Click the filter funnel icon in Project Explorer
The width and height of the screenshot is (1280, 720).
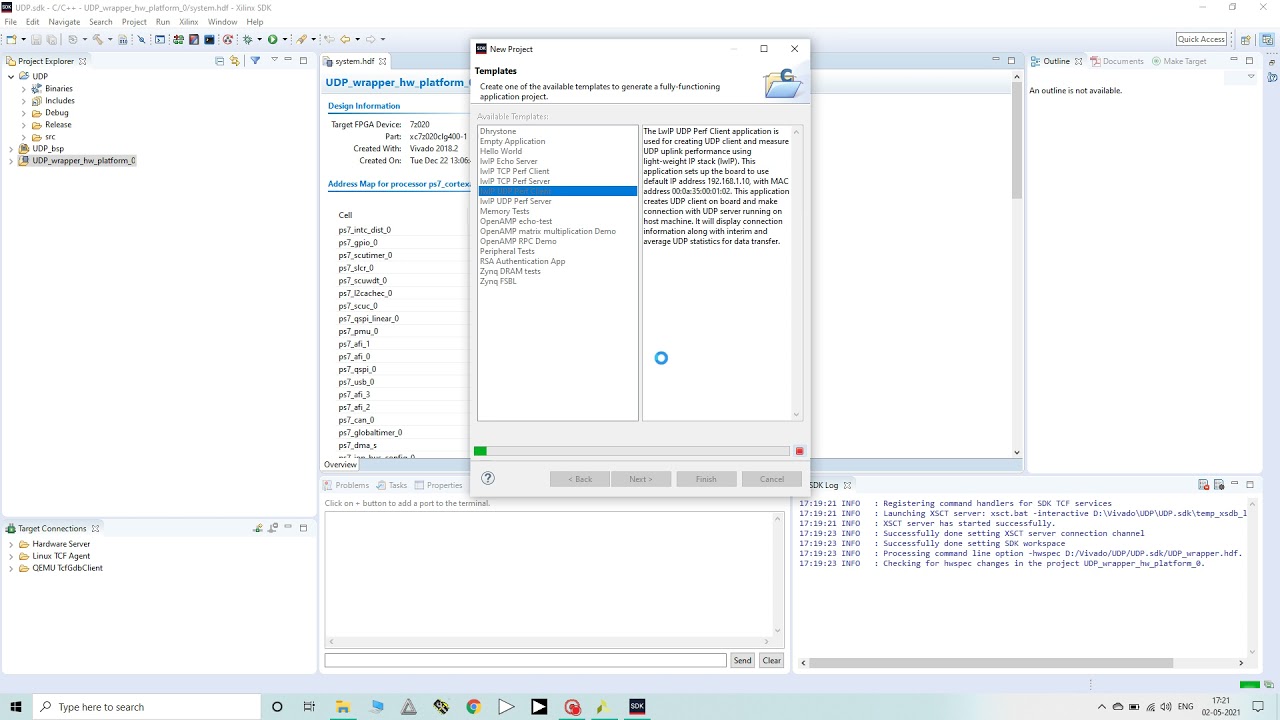[255, 61]
